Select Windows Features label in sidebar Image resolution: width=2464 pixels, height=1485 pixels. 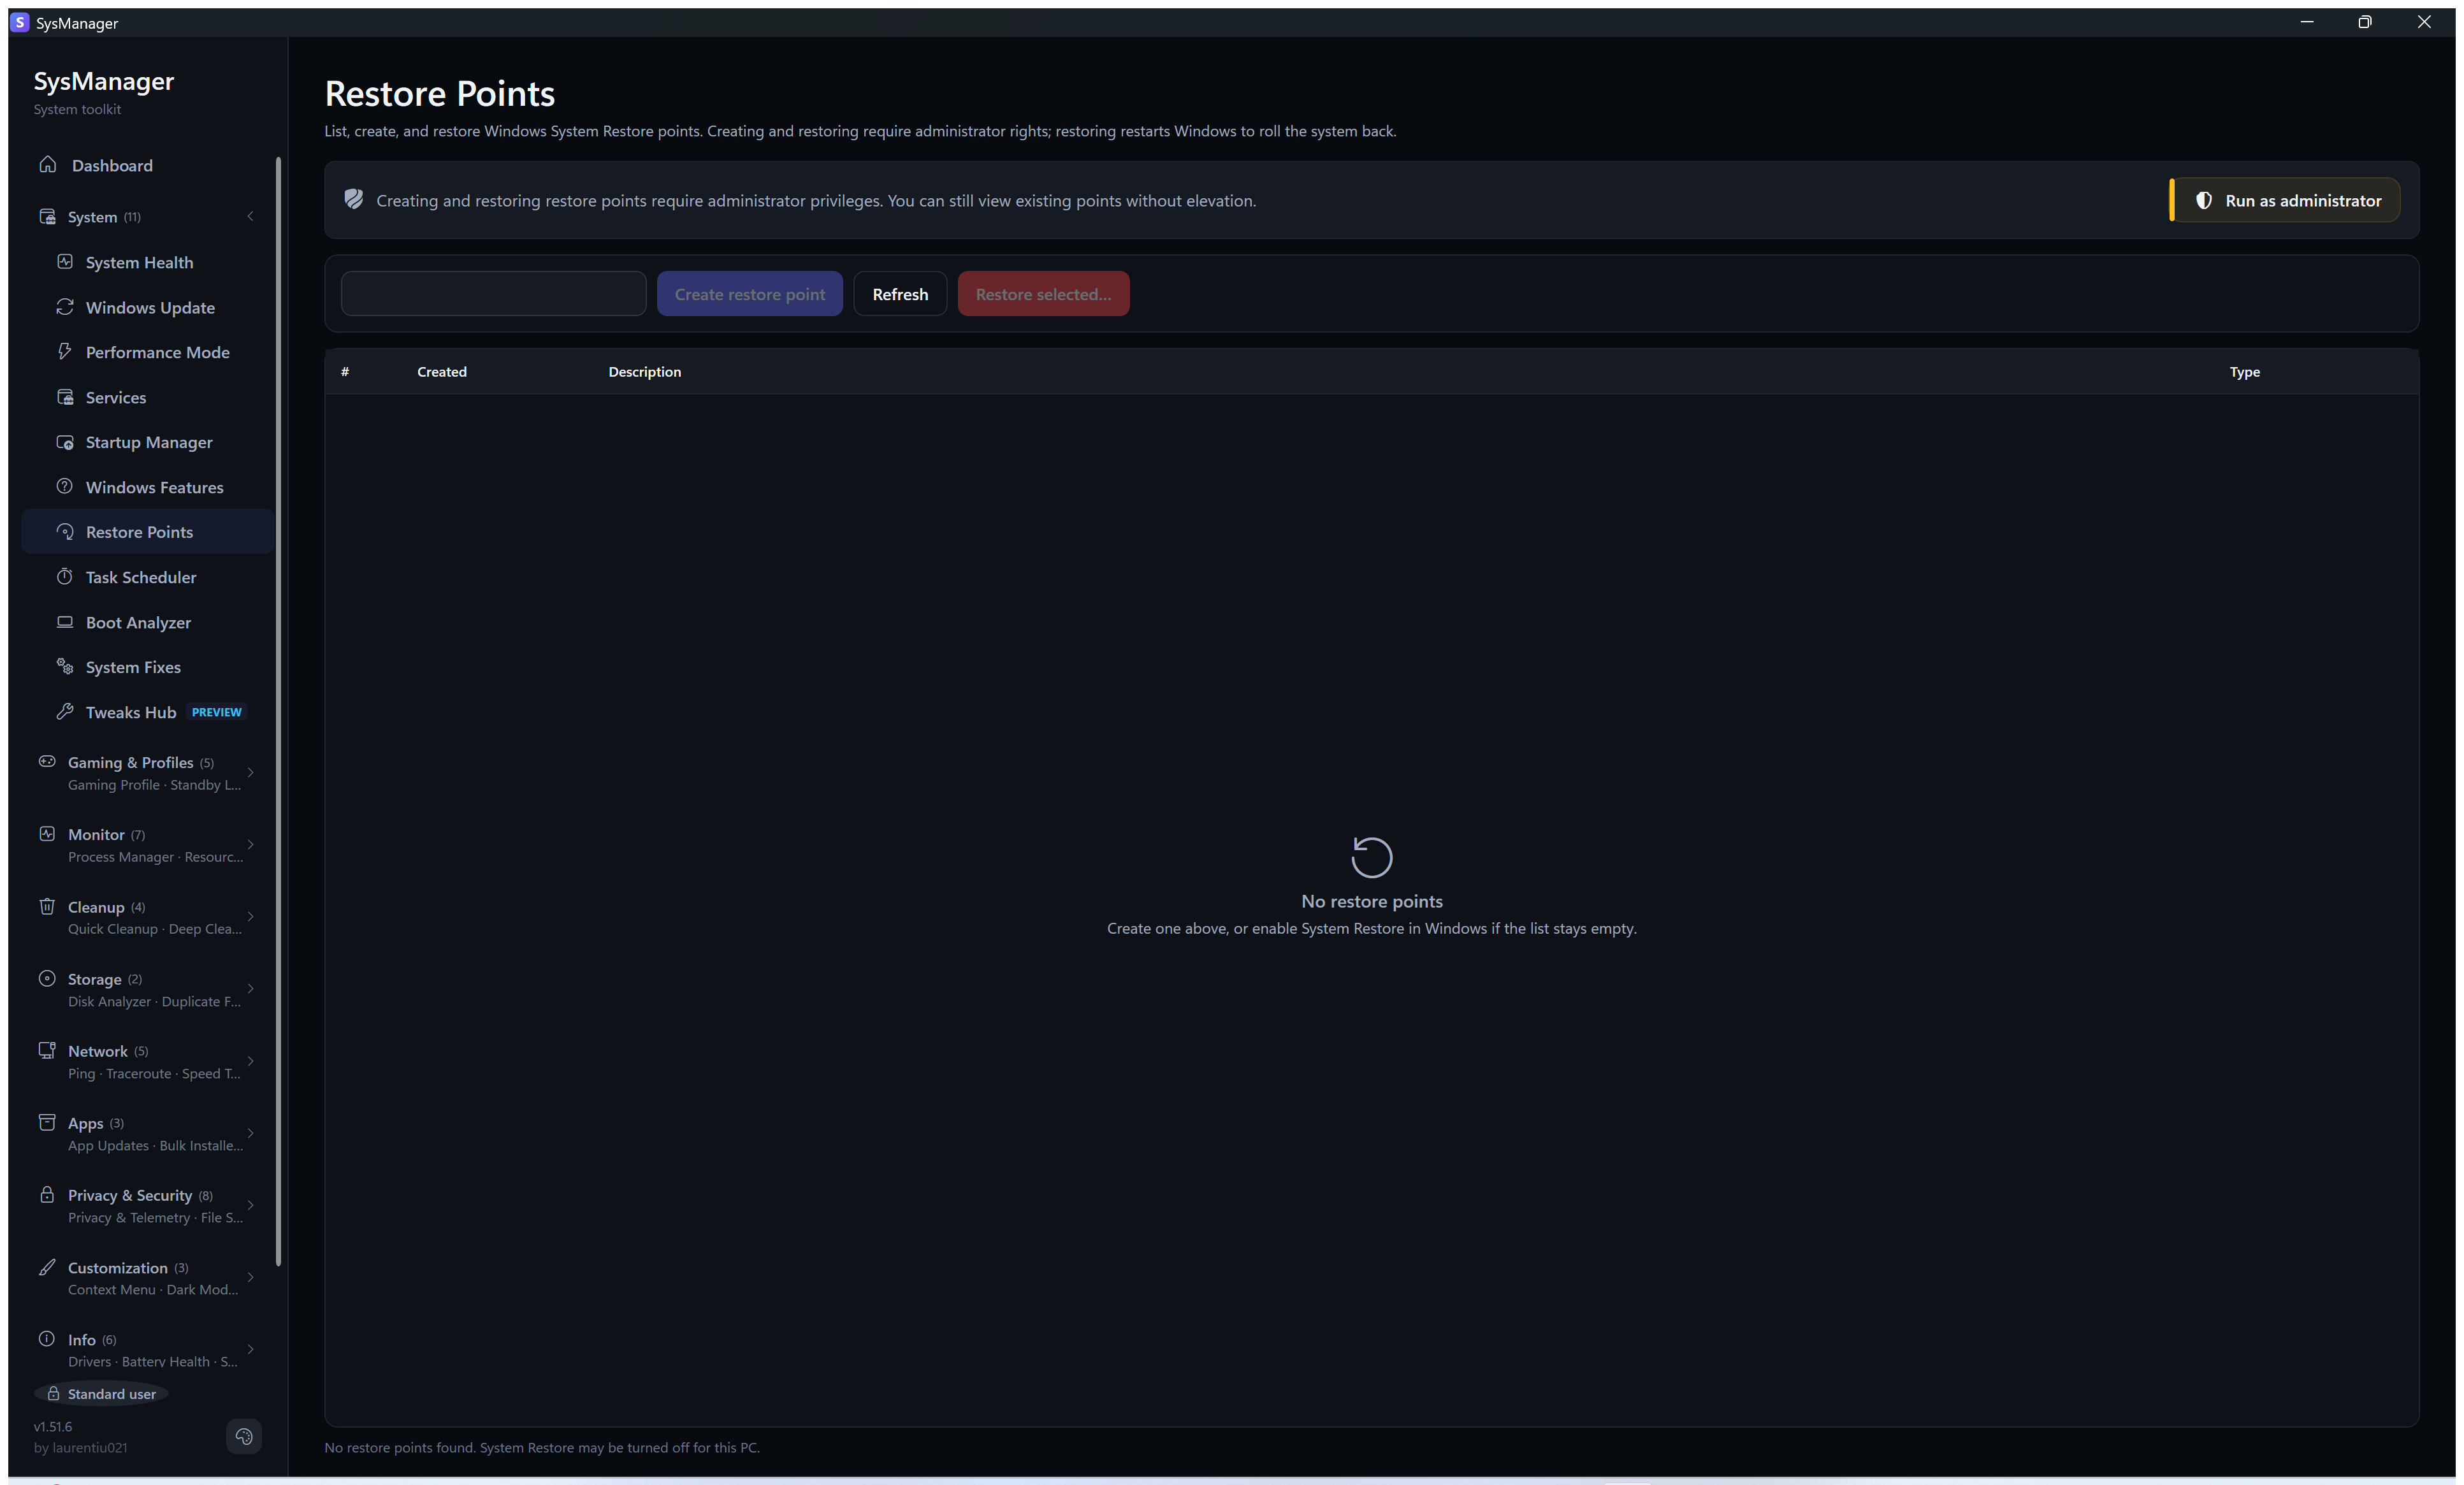pos(155,487)
